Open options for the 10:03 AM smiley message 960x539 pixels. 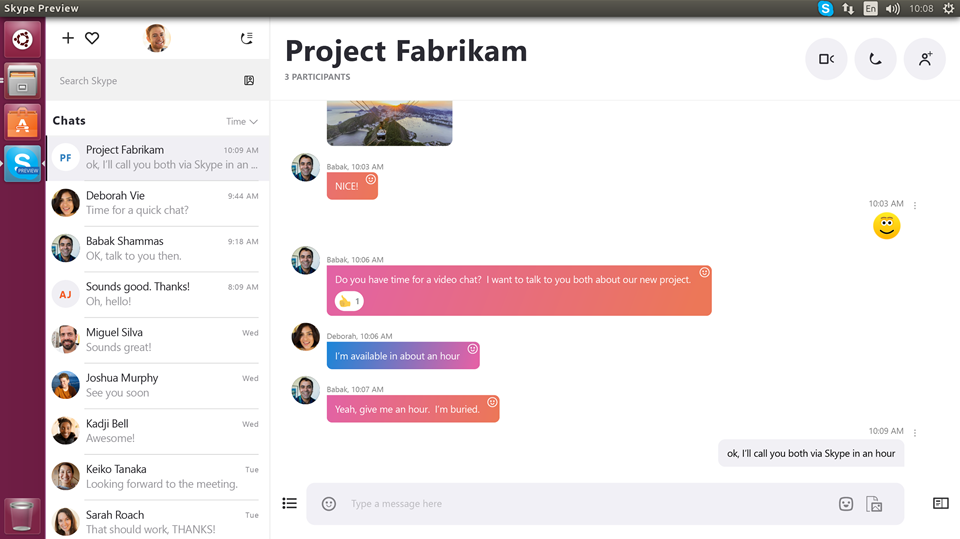[915, 205]
